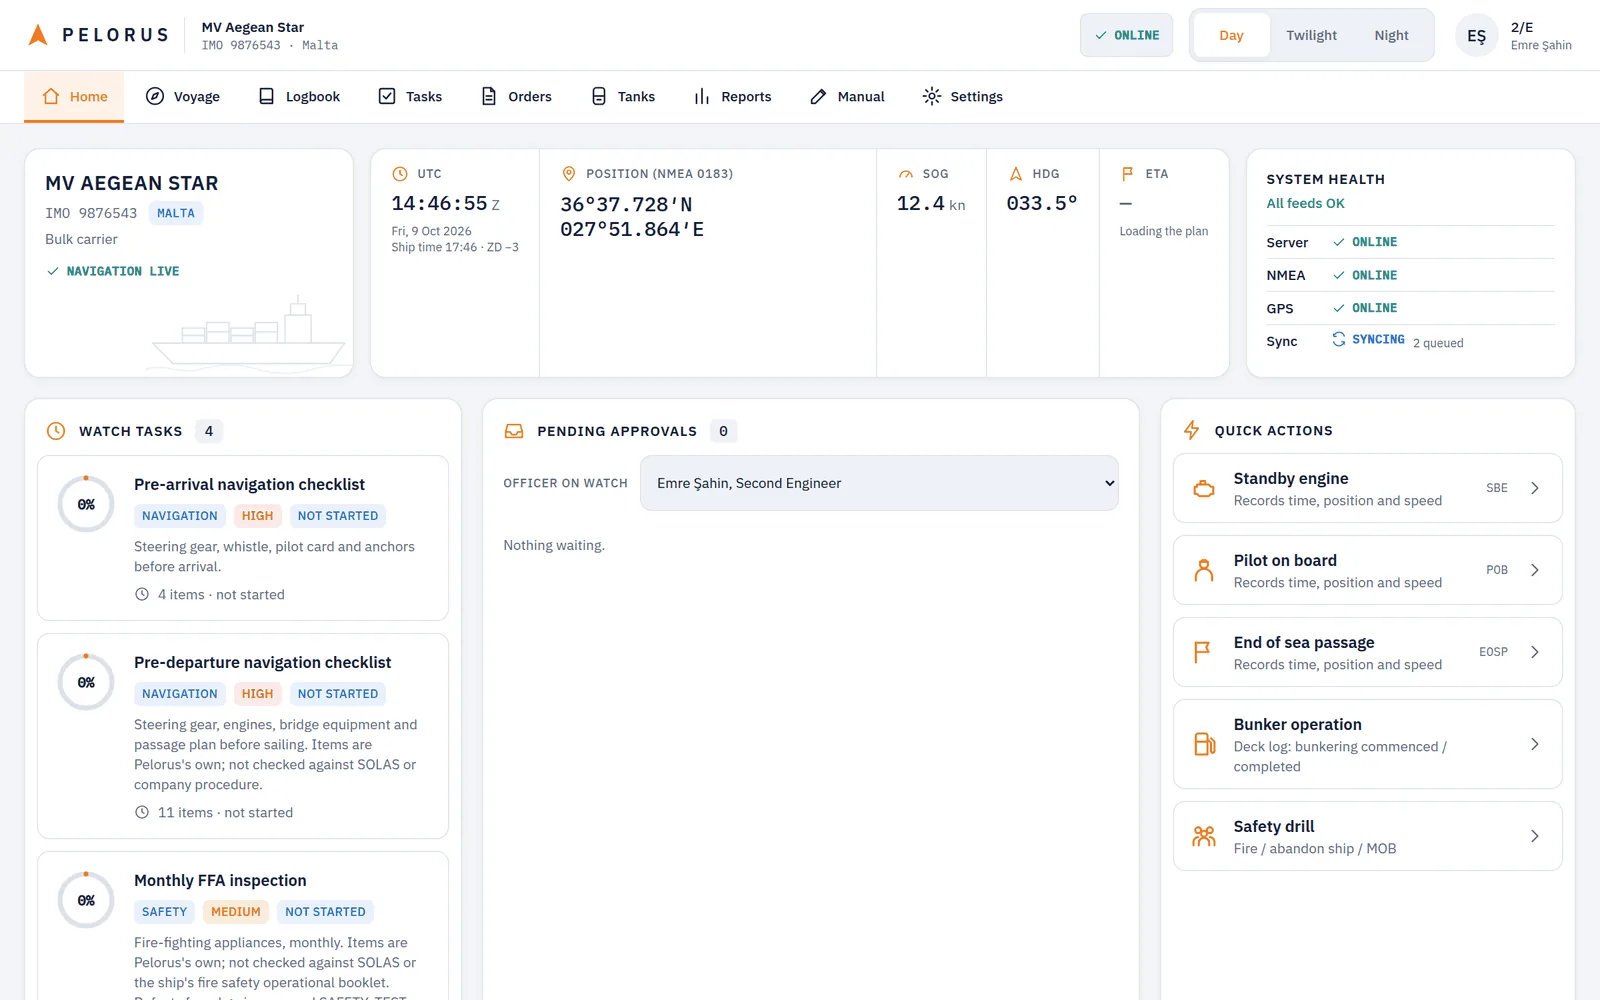The height and width of the screenshot is (1000, 1600).
Task: Click the heading arrow icon next to HDG
Action: (x=1016, y=174)
